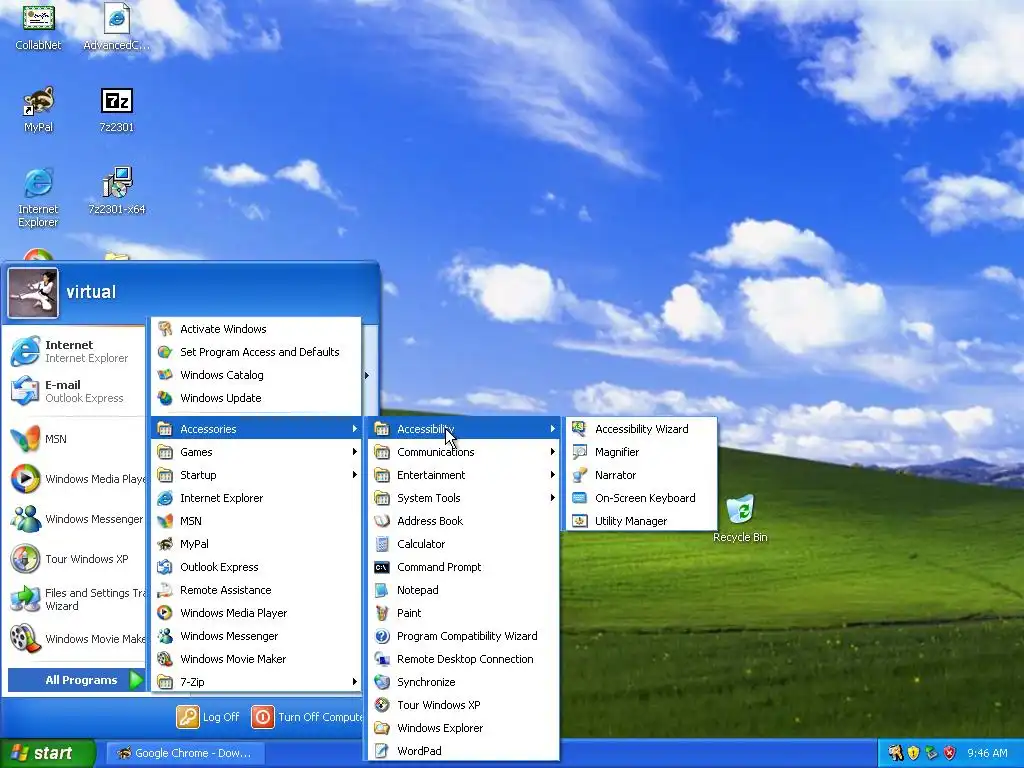The image size is (1024, 768).
Task: Click the red security shield tray icon
Action: (x=950, y=753)
